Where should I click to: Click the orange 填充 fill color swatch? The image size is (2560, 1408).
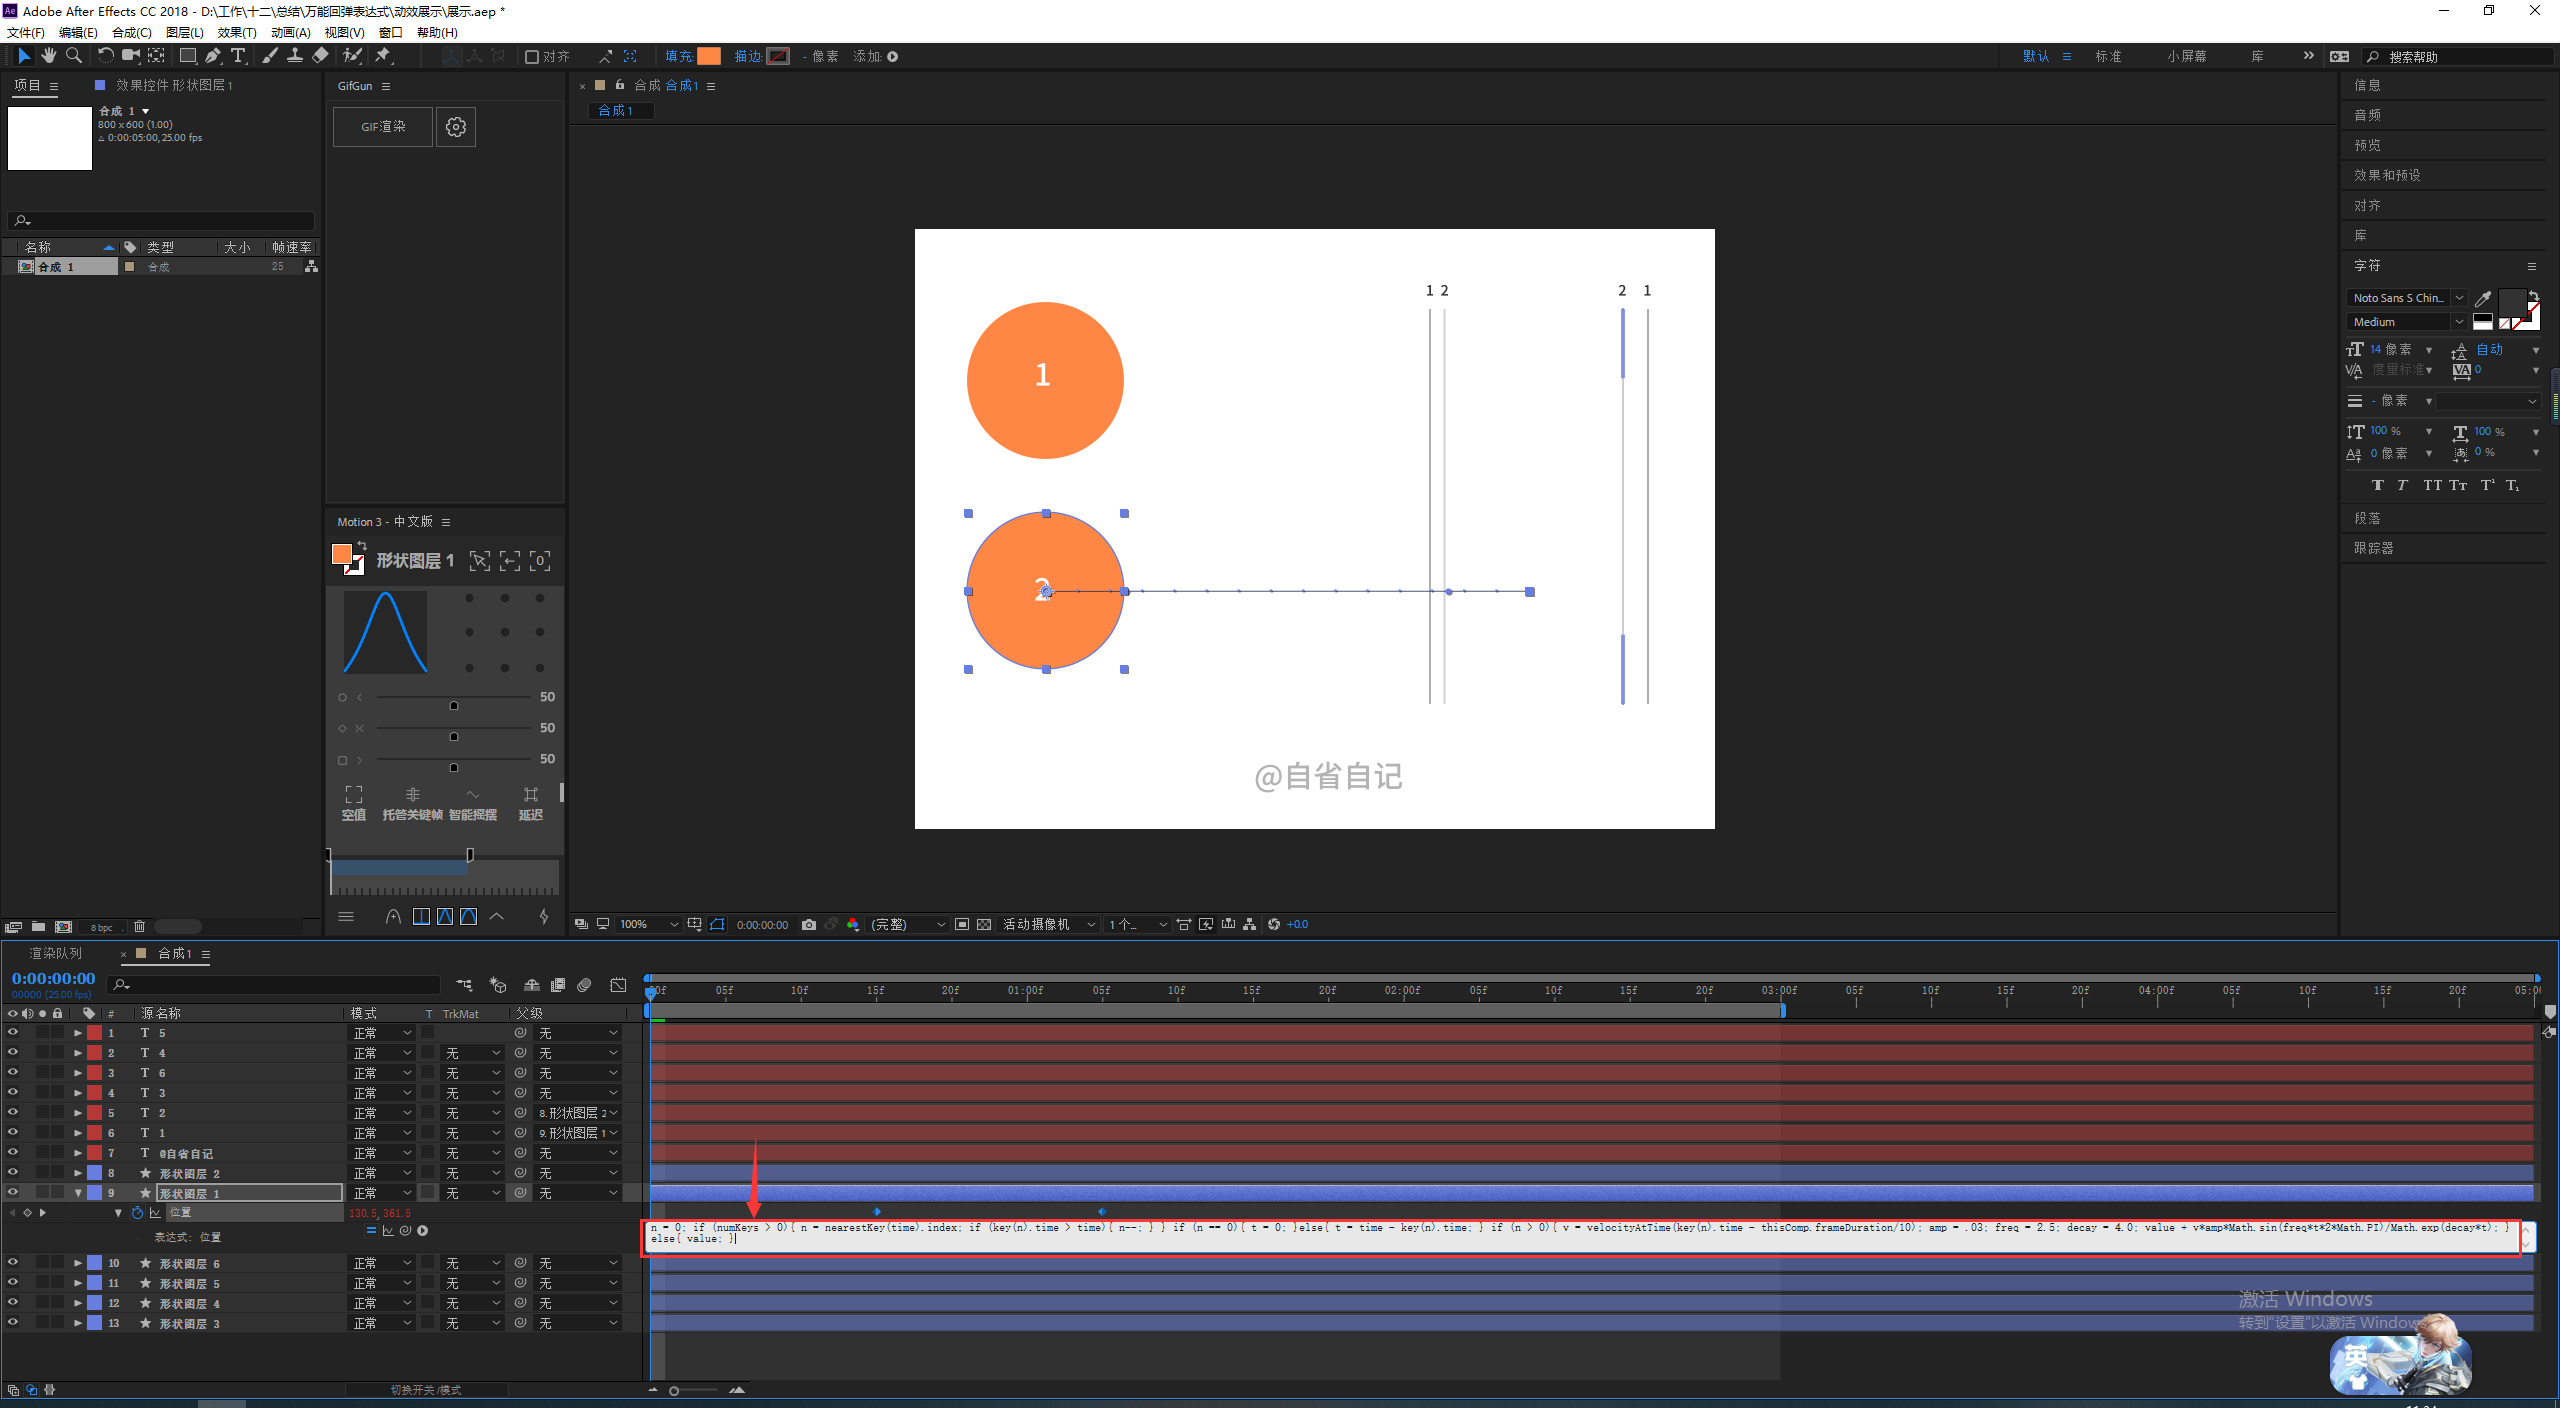click(708, 56)
